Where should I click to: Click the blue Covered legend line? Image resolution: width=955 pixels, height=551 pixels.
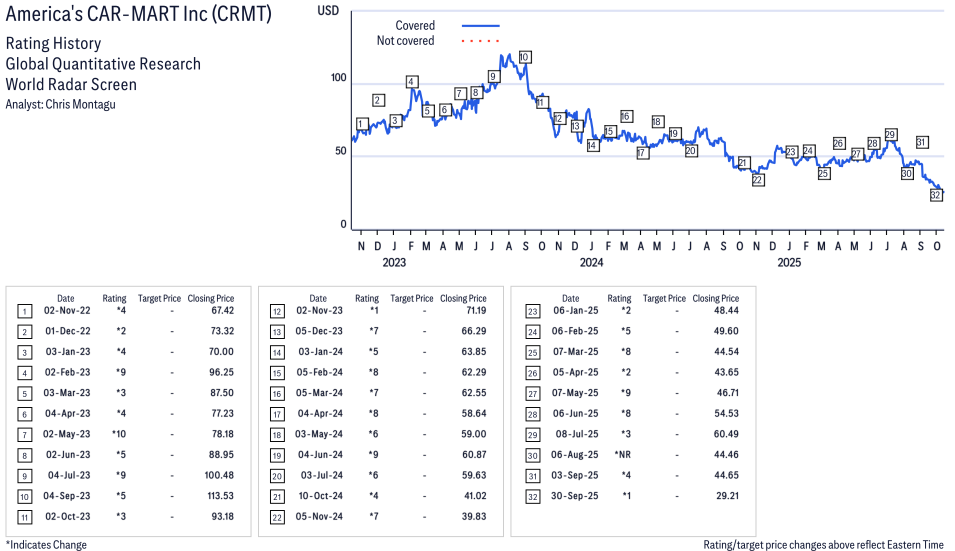pyautogui.click(x=480, y=26)
